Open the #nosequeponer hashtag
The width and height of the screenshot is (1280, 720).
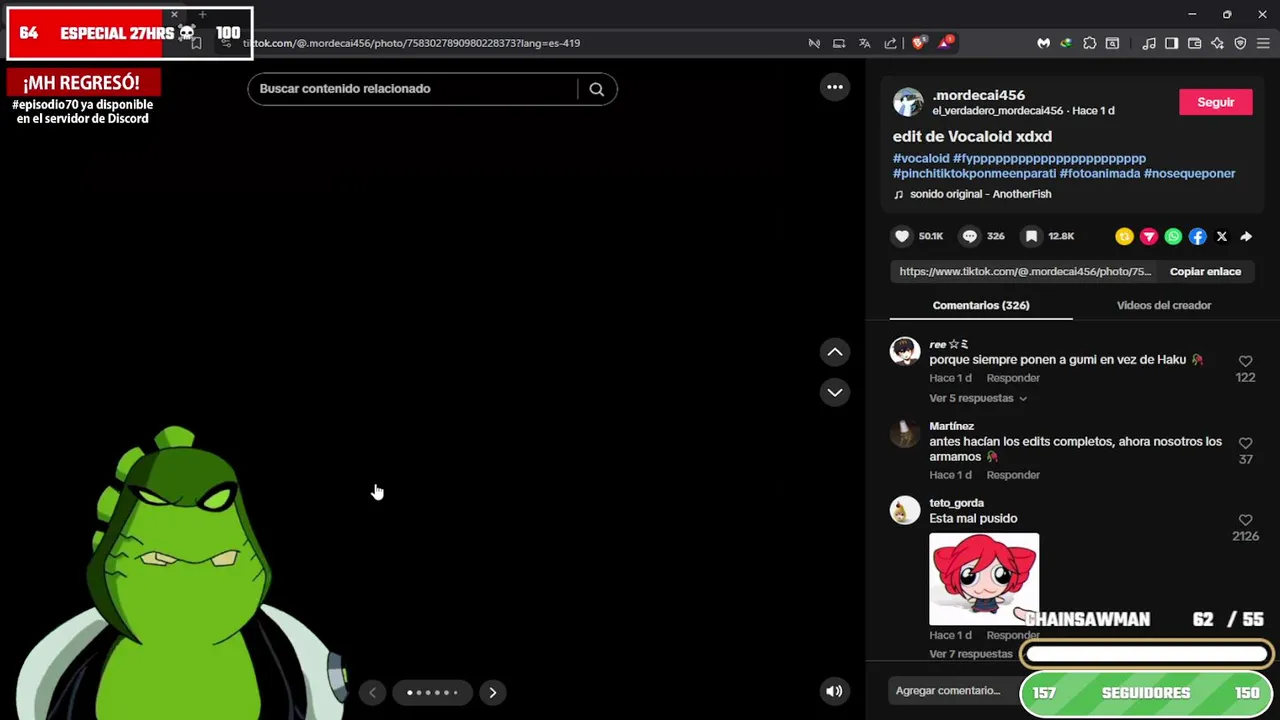[1190, 173]
